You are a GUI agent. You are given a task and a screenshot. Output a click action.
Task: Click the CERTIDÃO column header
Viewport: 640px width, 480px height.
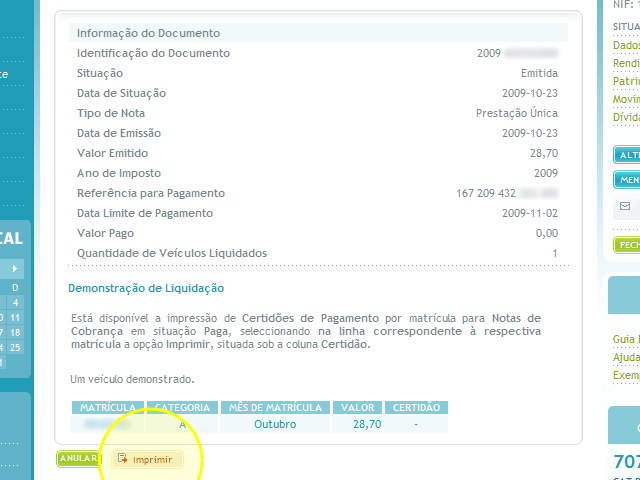(x=416, y=407)
